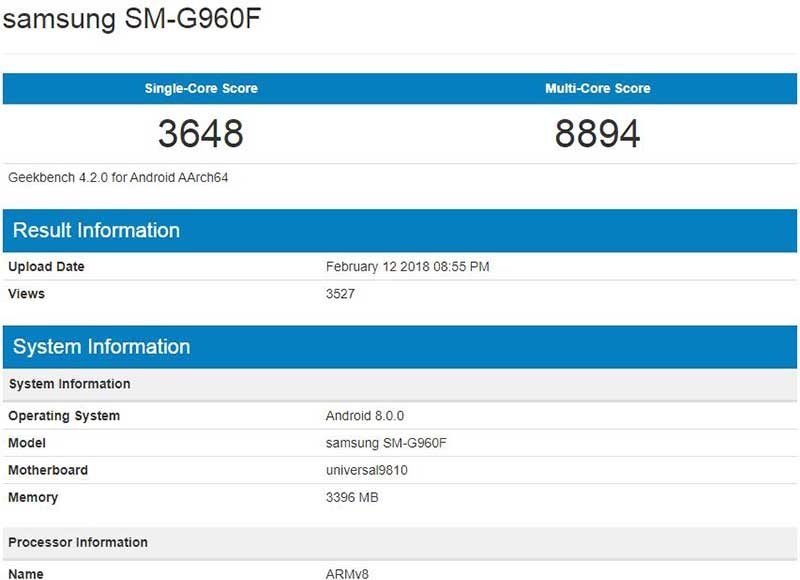Viewport: 800px width, 580px height.
Task: Click the Geekbench 4.2.0 for Android text
Action: click(x=120, y=178)
